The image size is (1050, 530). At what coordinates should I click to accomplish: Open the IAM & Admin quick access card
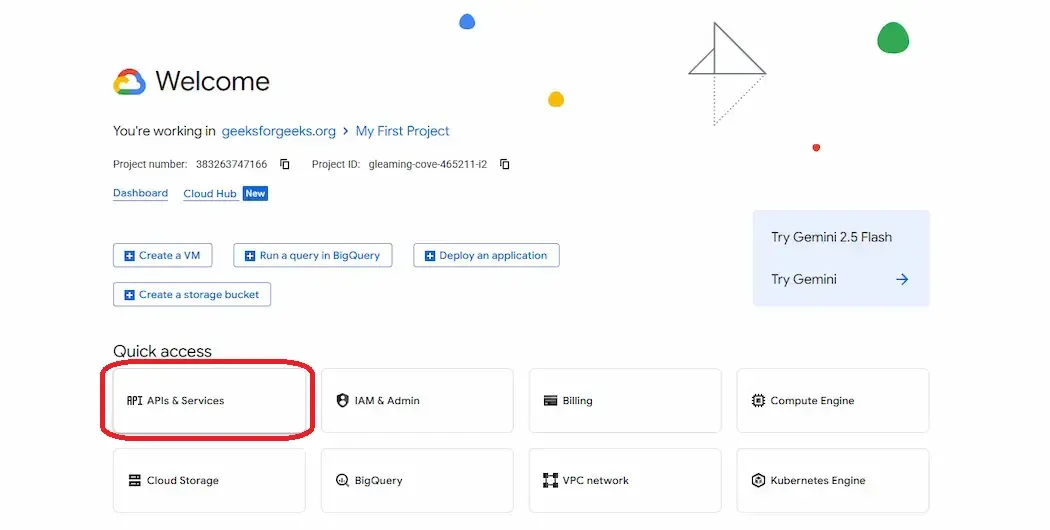pos(417,401)
